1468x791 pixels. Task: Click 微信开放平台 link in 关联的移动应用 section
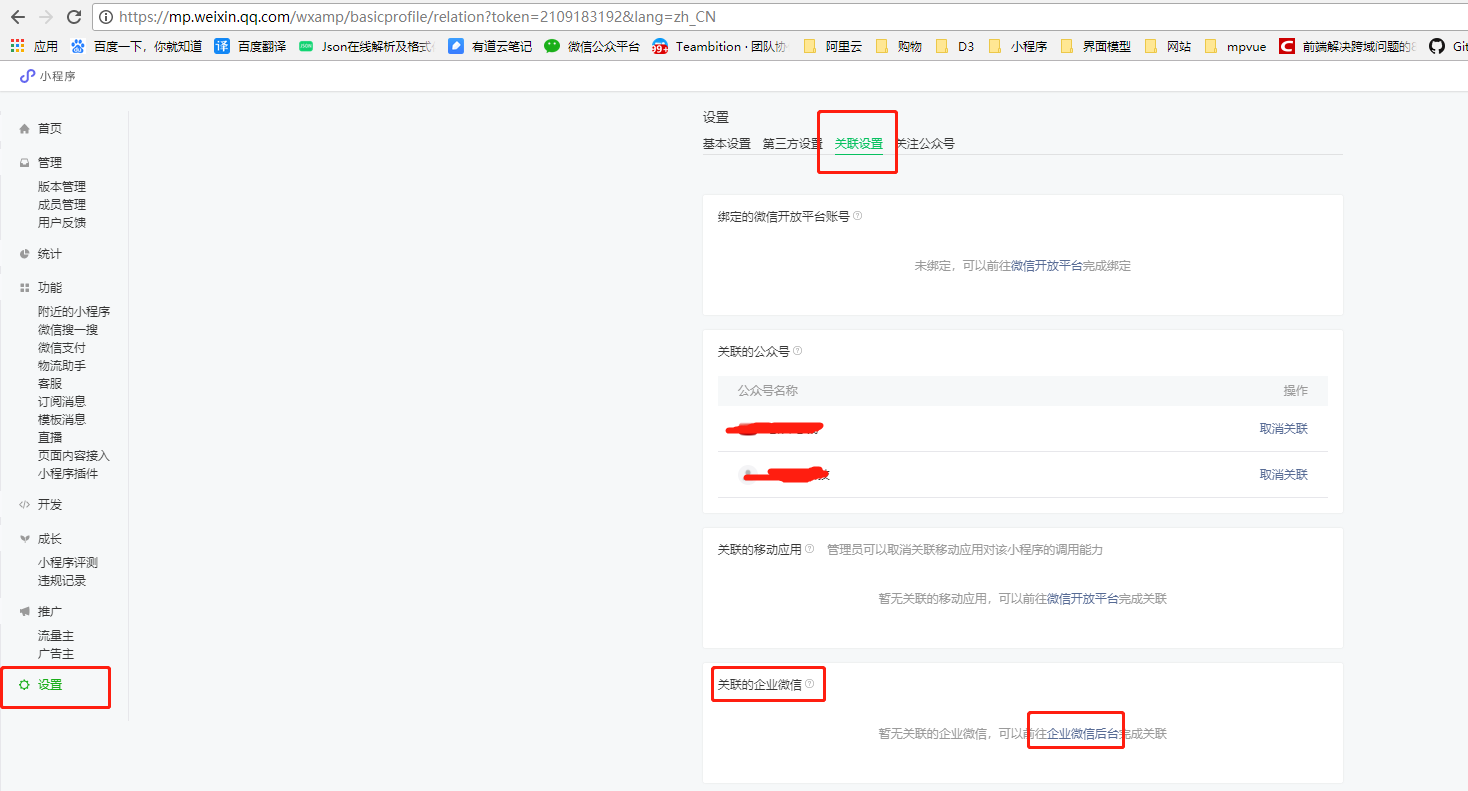coord(1083,599)
